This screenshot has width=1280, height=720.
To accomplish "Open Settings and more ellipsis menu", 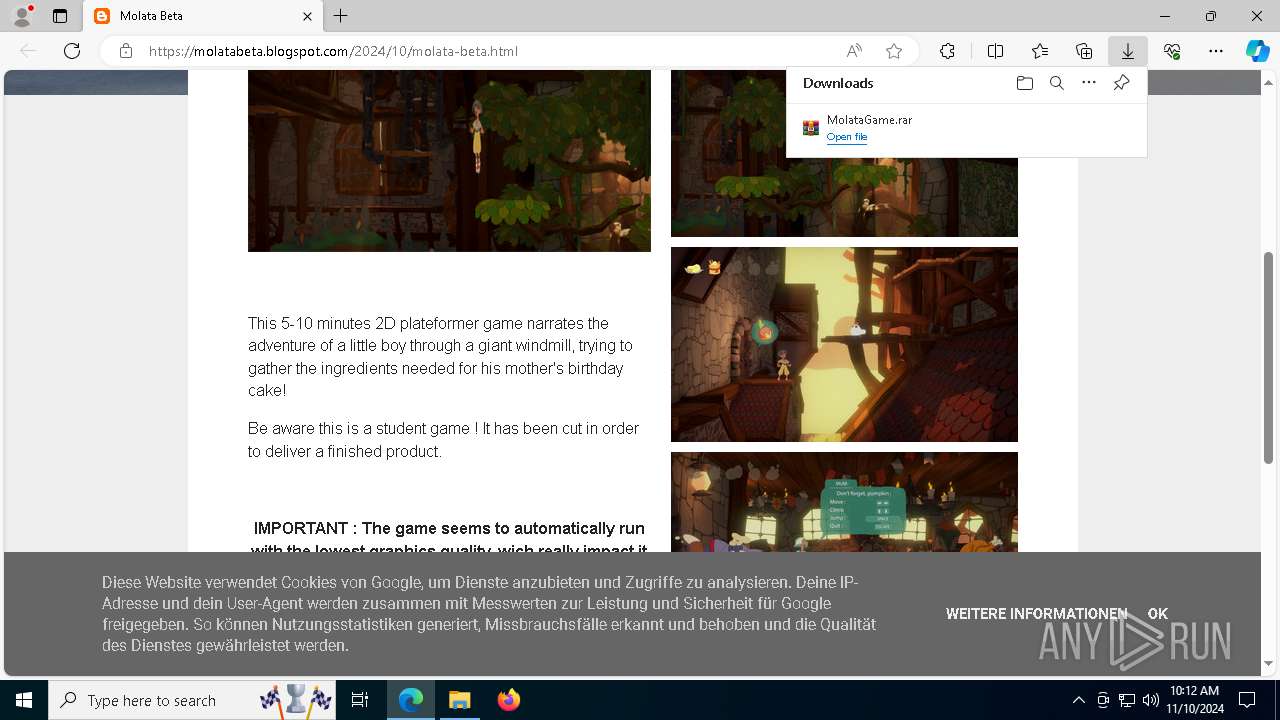I will coord(1216,51).
